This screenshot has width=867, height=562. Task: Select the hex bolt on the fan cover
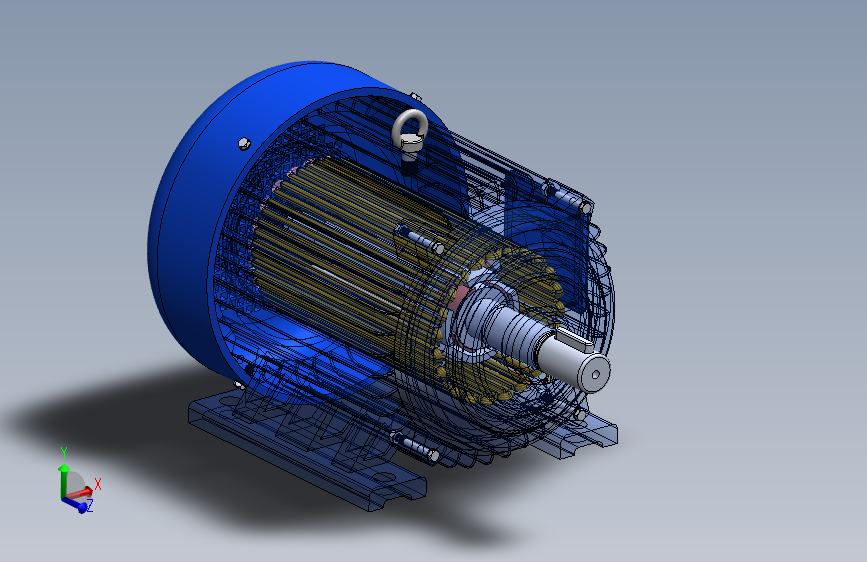point(244,144)
